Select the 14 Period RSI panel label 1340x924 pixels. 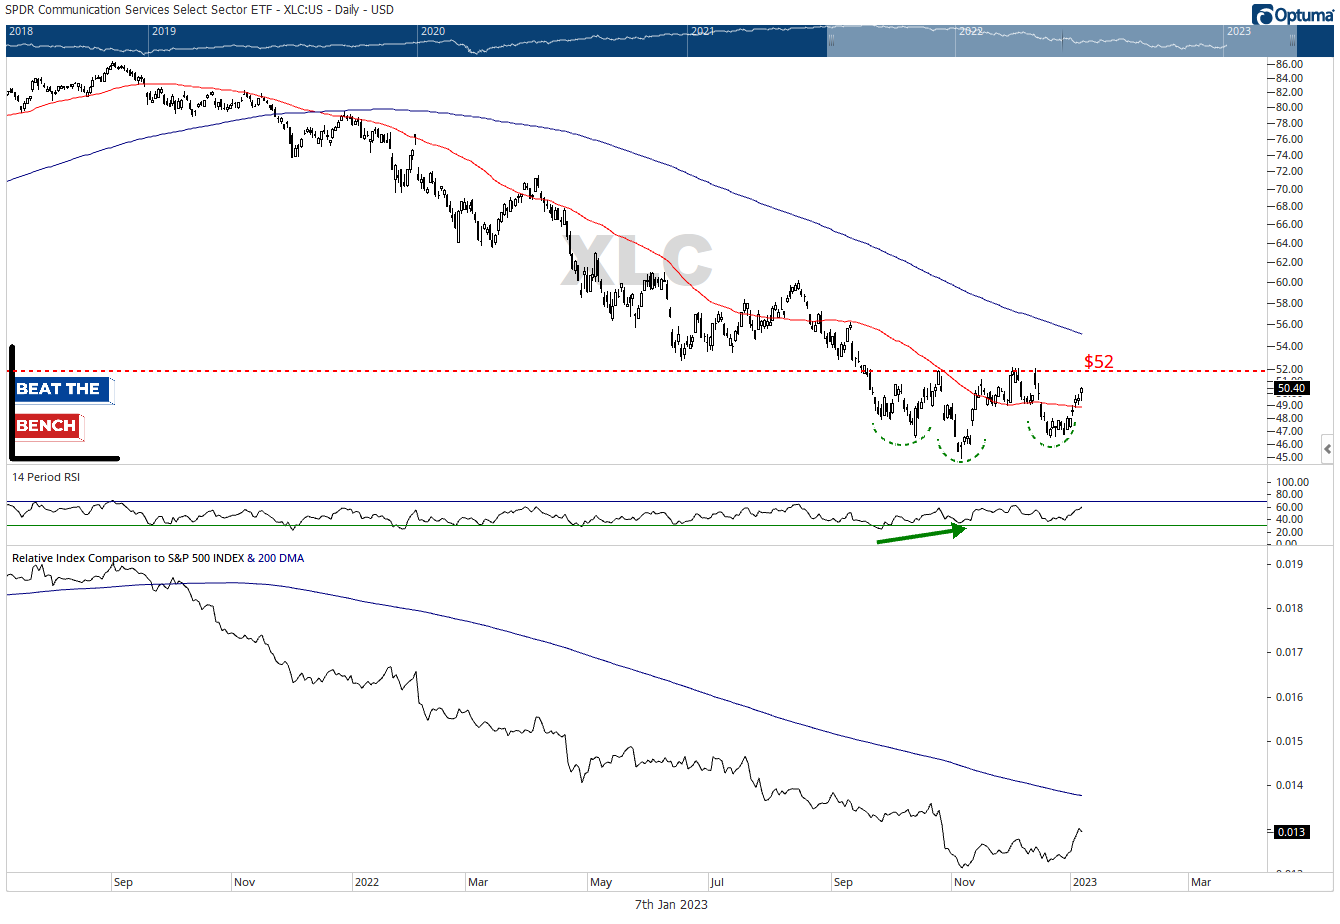[46, 477]
